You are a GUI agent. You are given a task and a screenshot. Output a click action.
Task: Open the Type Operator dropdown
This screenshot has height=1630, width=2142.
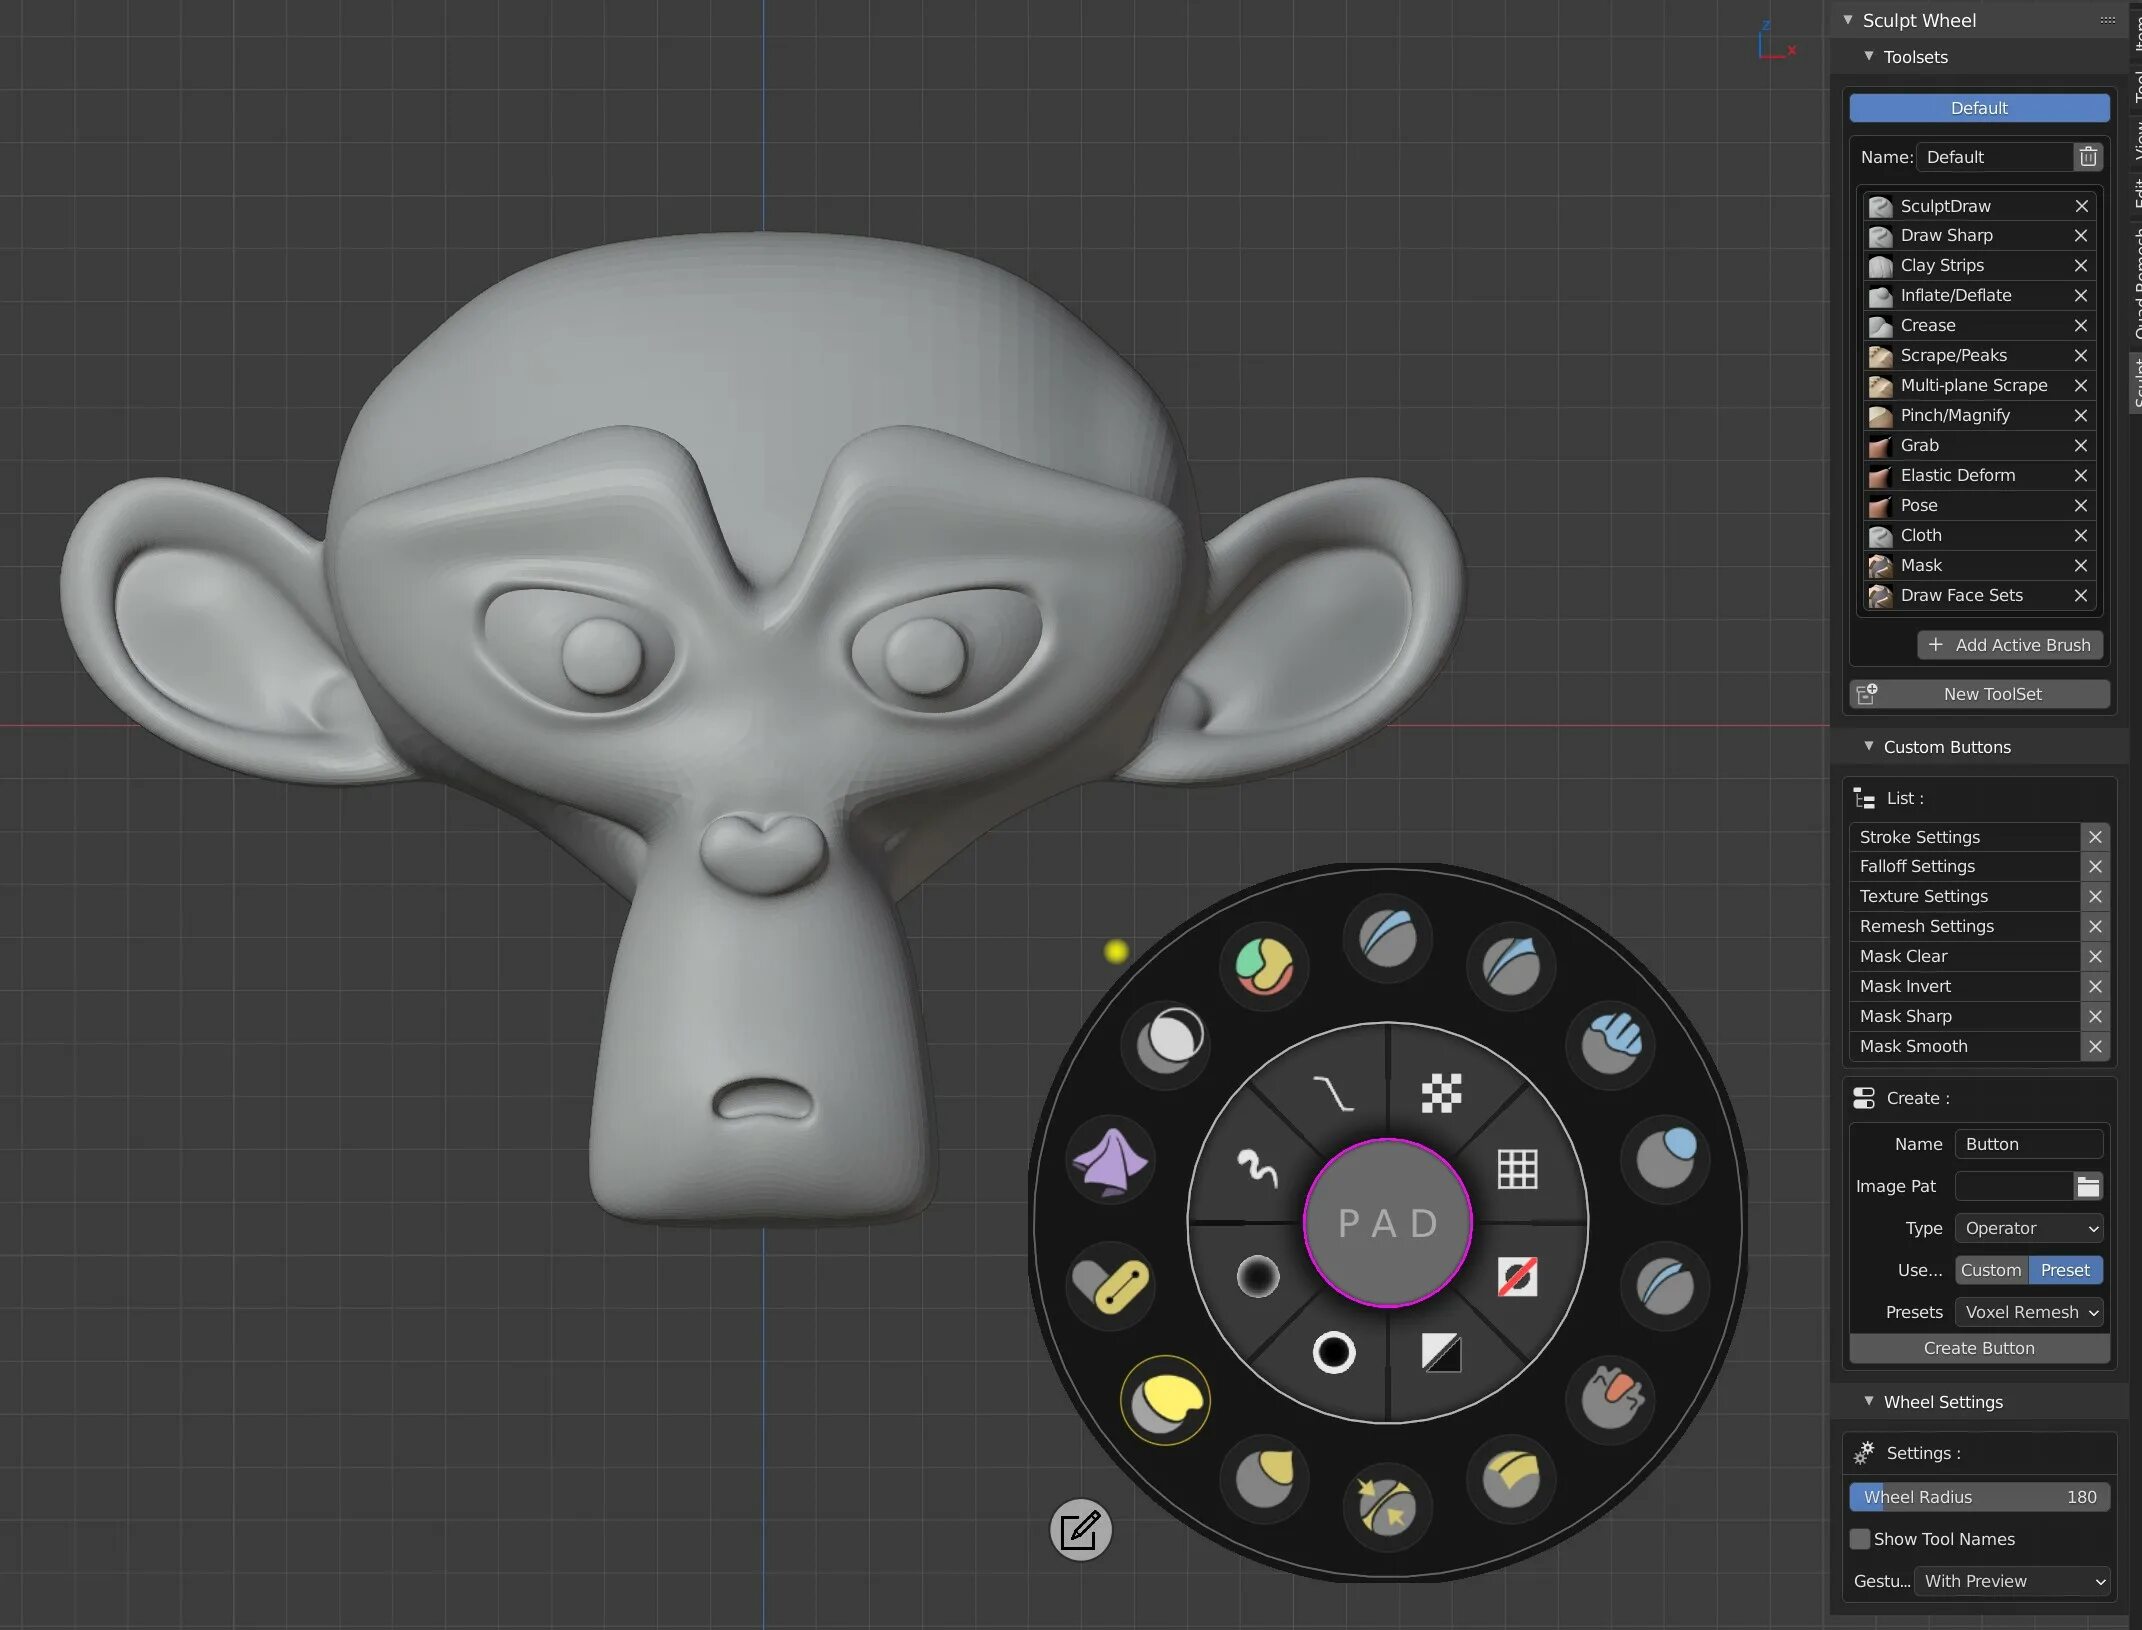pos(2029,1228)
